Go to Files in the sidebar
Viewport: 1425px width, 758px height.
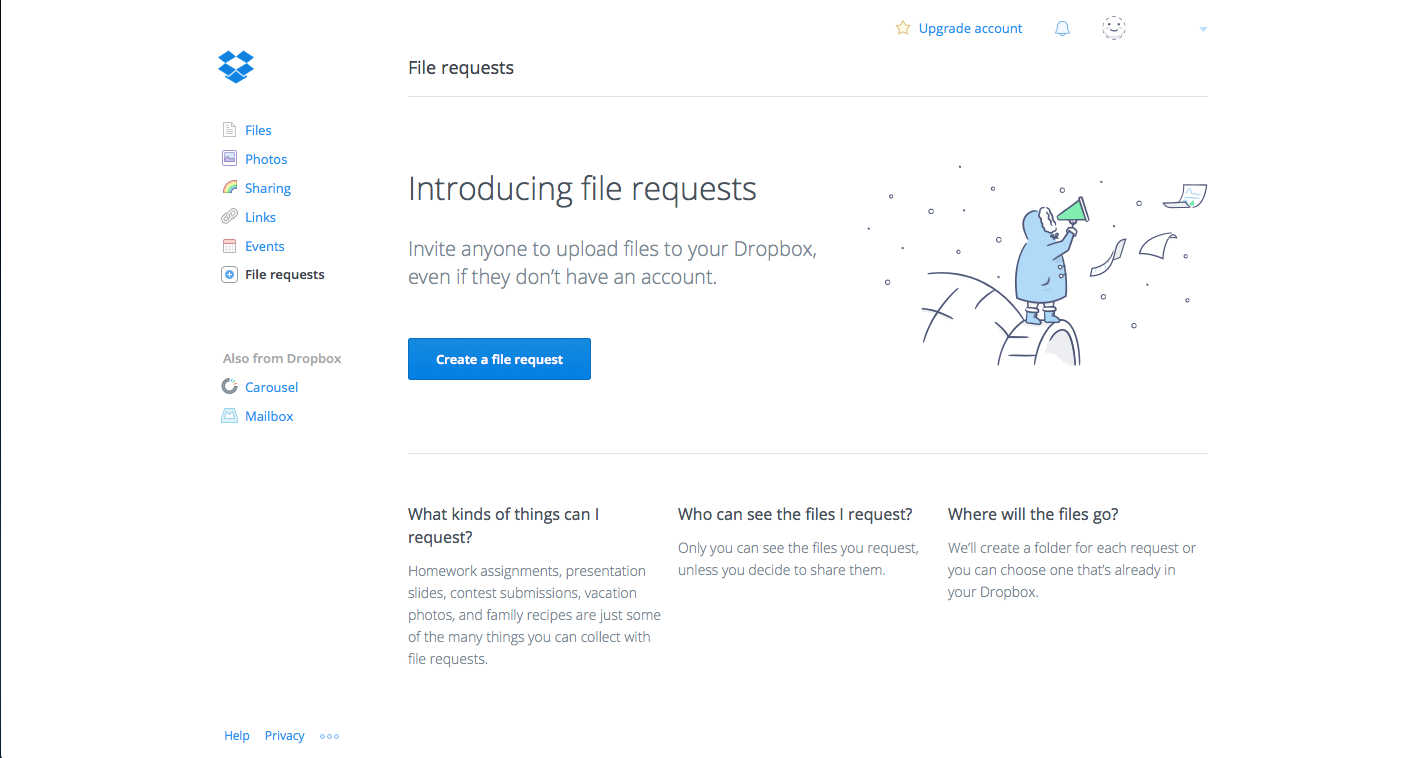pyautogui.click(x=258, y=130)
